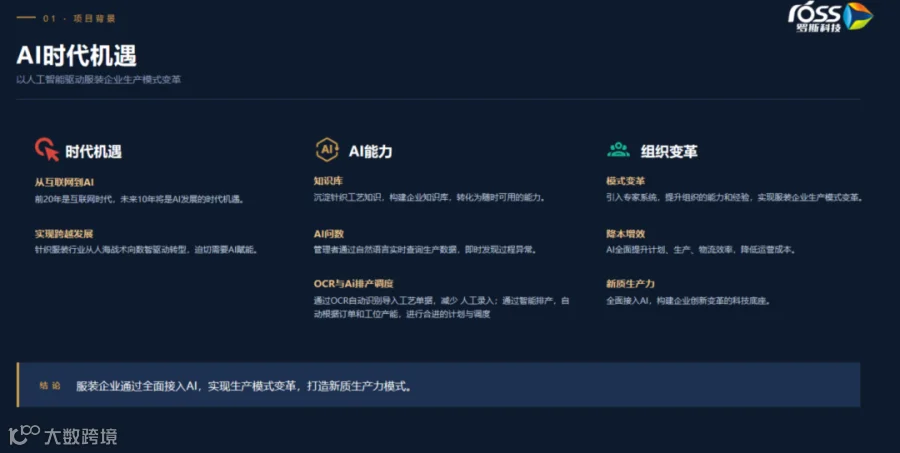Screen dimensions: 900x453
Task: Select the subheading 新质生产力
Action: [x=630, y=284]
